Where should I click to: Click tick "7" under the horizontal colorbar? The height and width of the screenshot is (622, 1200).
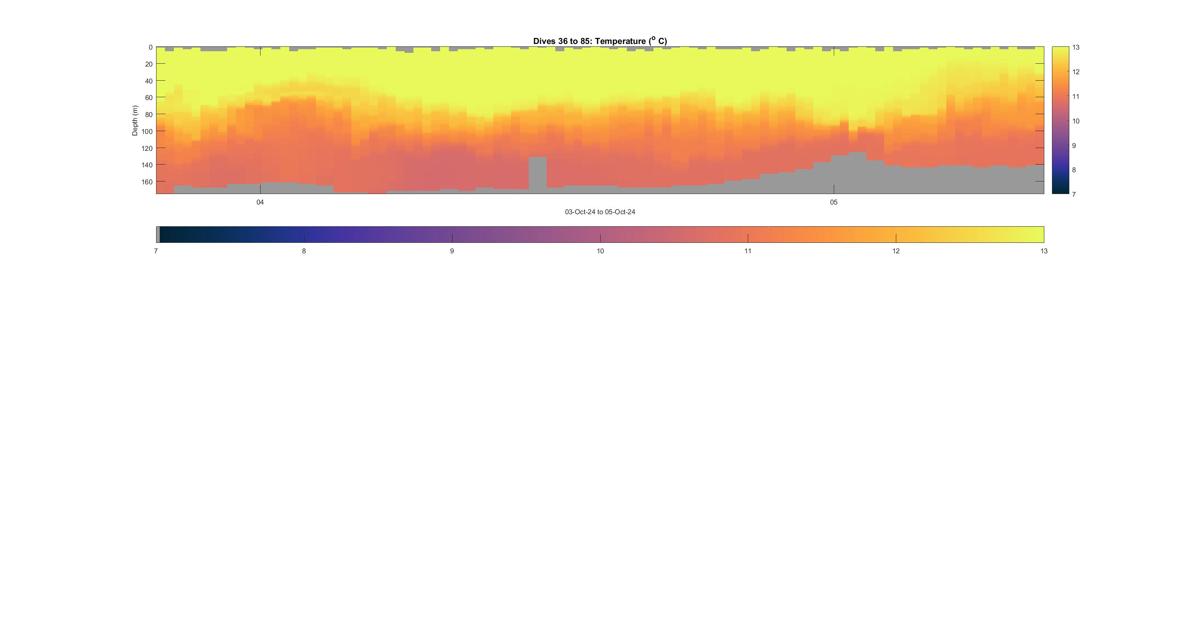pyautogui.click(x=156, y=251)
